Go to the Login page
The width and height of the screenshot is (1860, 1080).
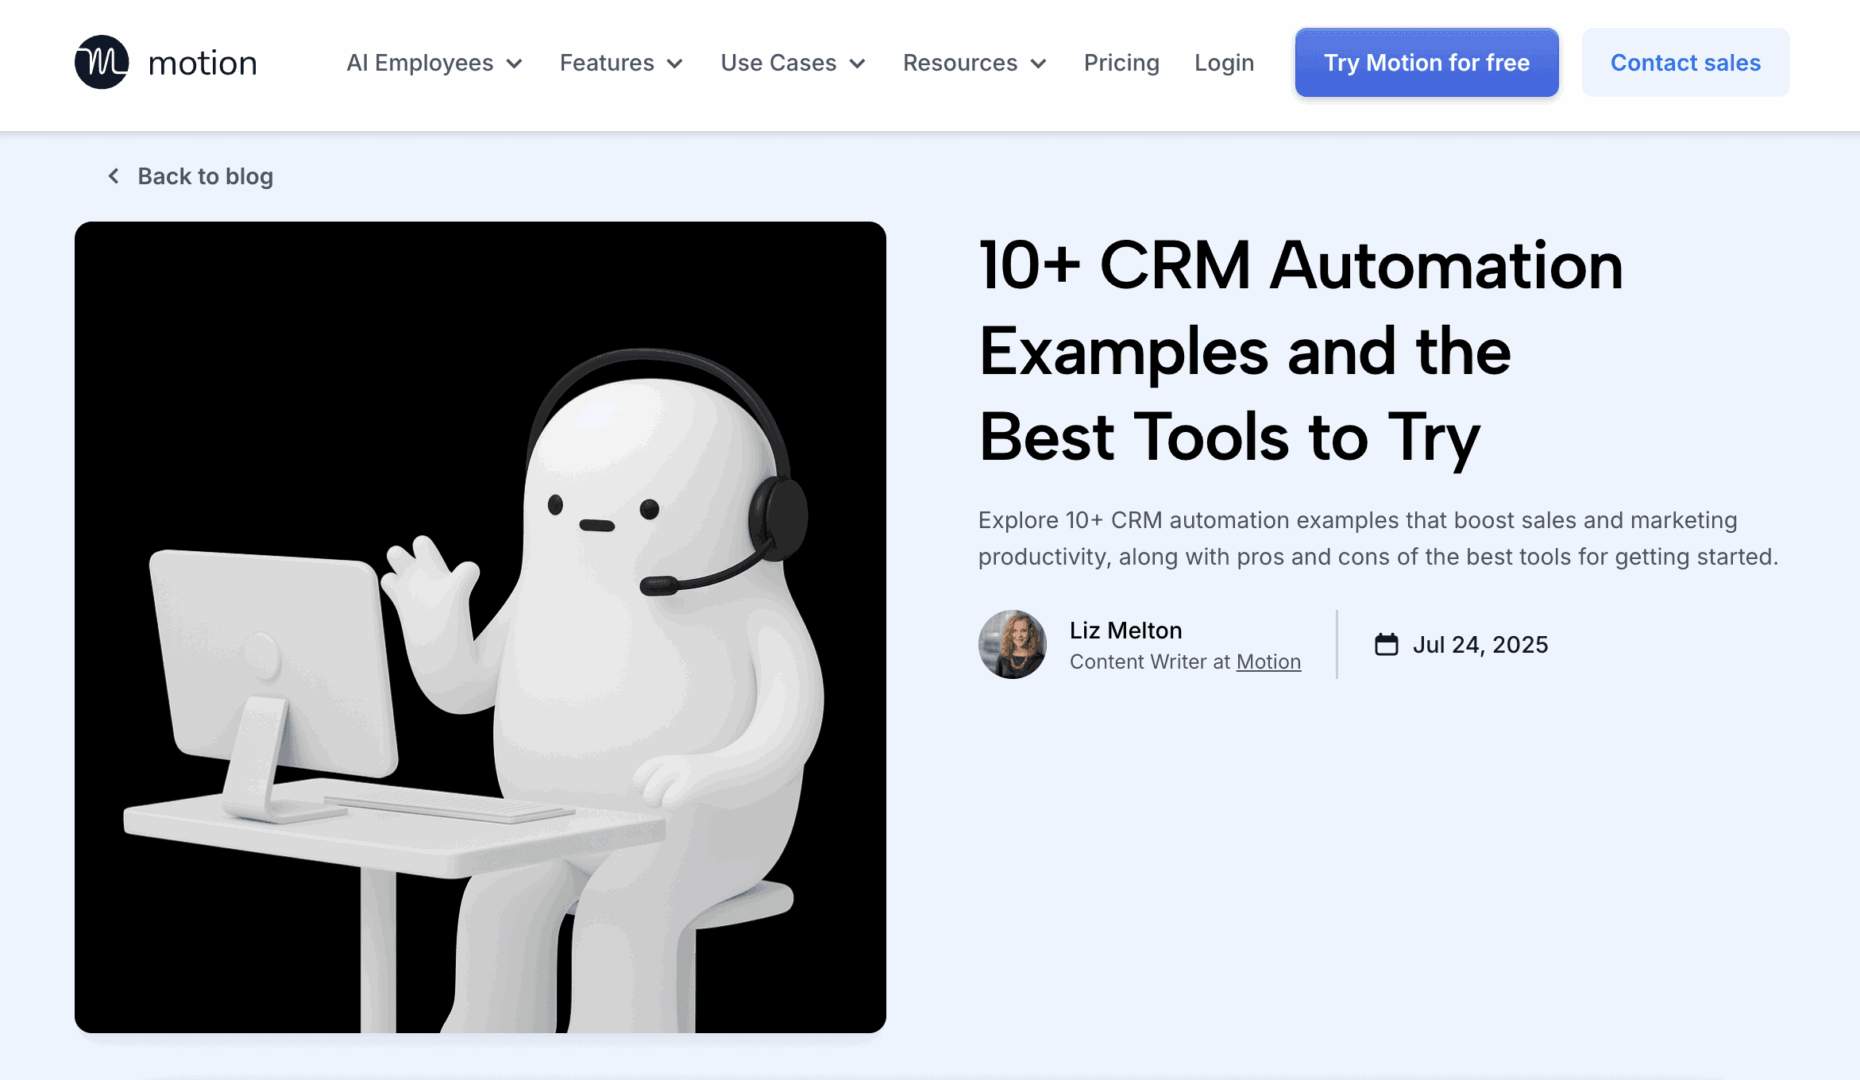(1223, 63)
